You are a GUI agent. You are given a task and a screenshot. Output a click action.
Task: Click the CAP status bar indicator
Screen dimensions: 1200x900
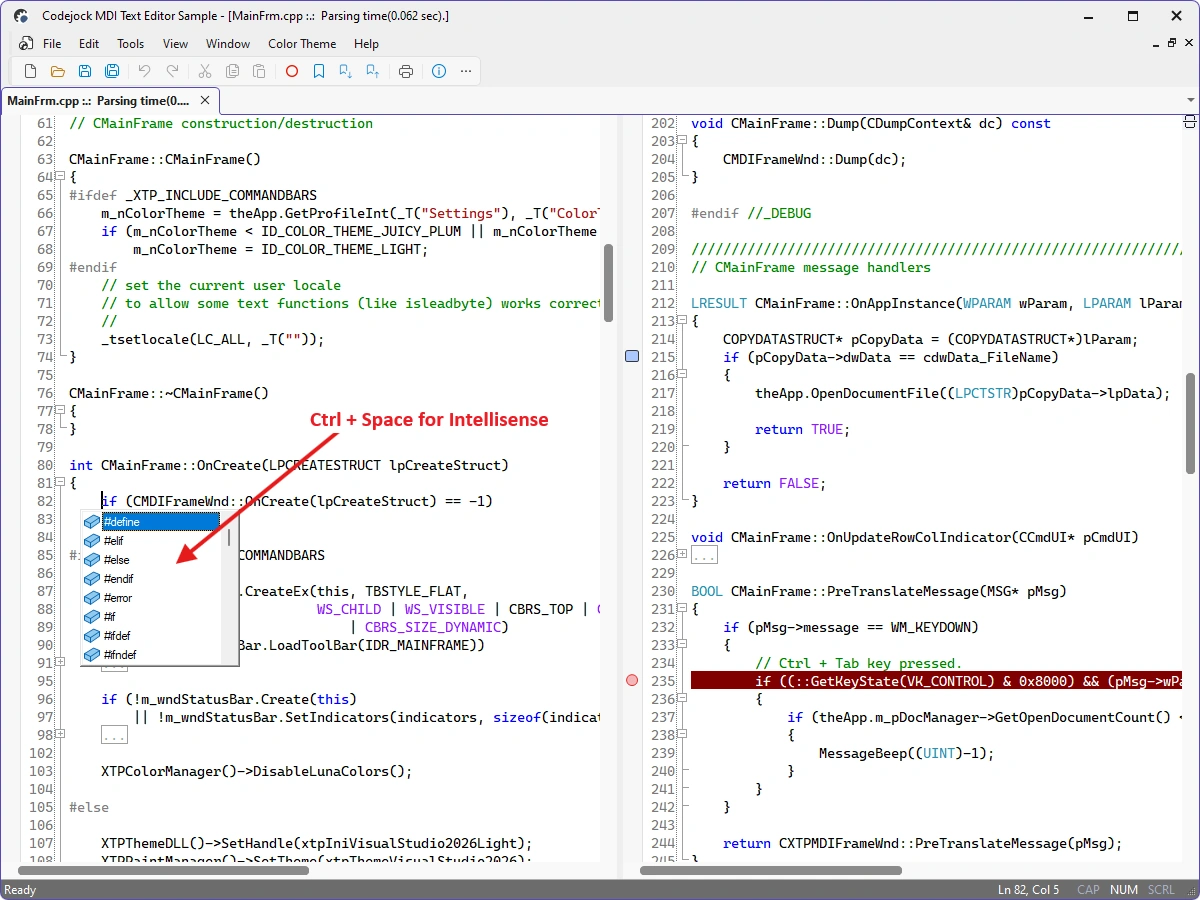pyautogui.click(x=1088, y=890)
